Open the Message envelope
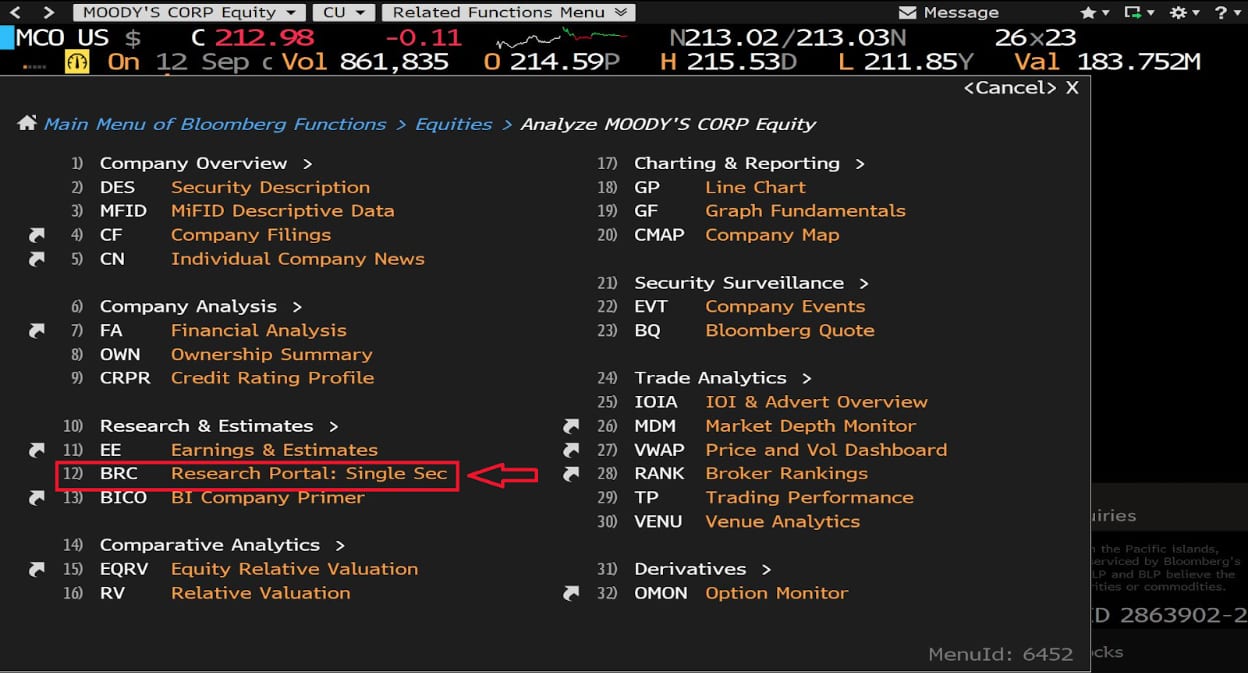The image size is (1248, 673). (x=908, y=12)
